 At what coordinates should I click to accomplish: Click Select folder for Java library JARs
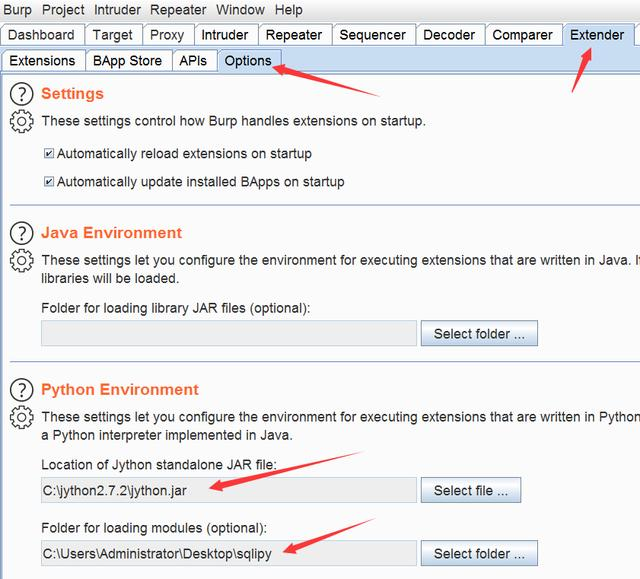479,333
